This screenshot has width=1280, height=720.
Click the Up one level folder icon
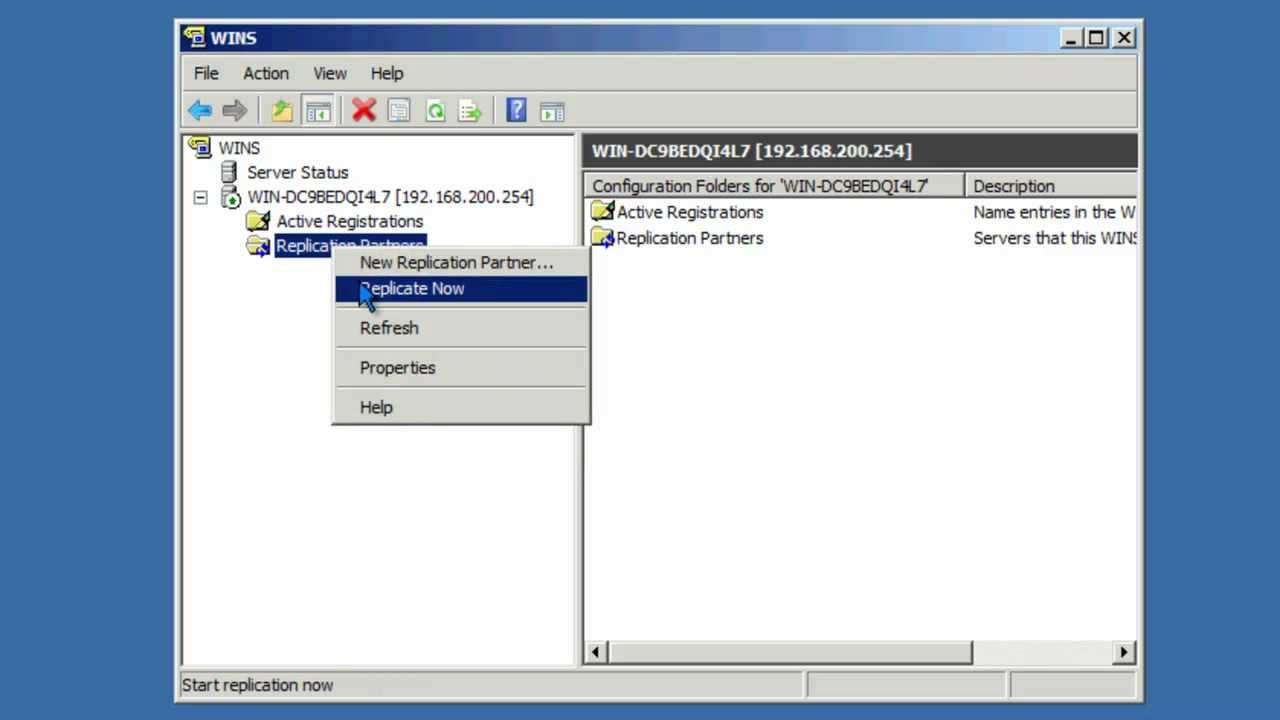coord(282,111)
